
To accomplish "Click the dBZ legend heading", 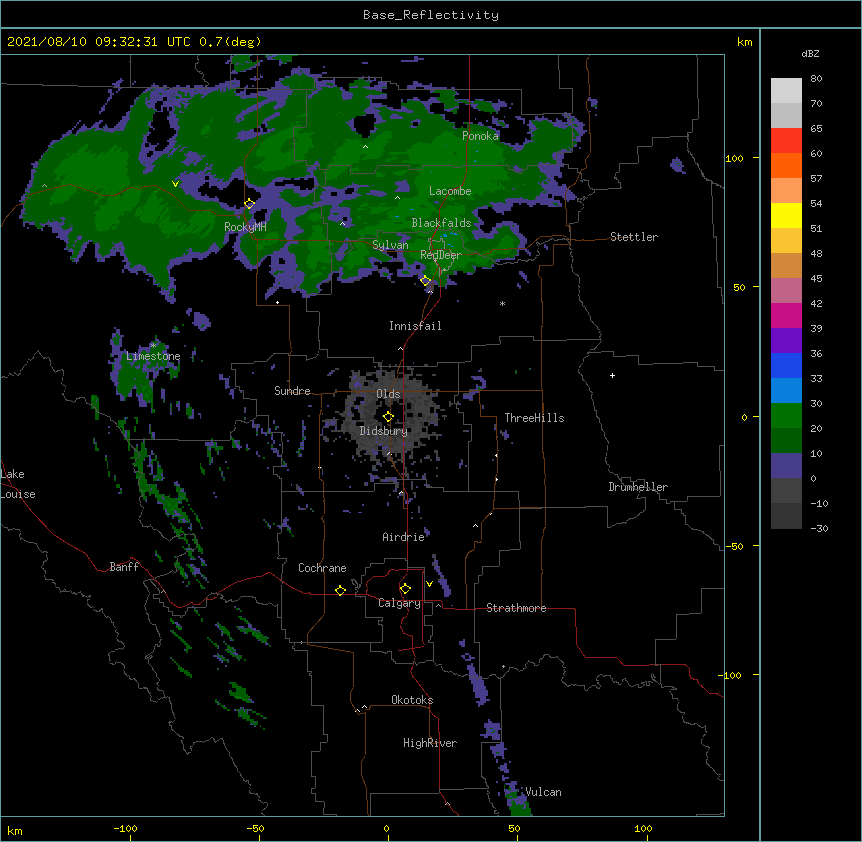I will (x=810, y=53).
